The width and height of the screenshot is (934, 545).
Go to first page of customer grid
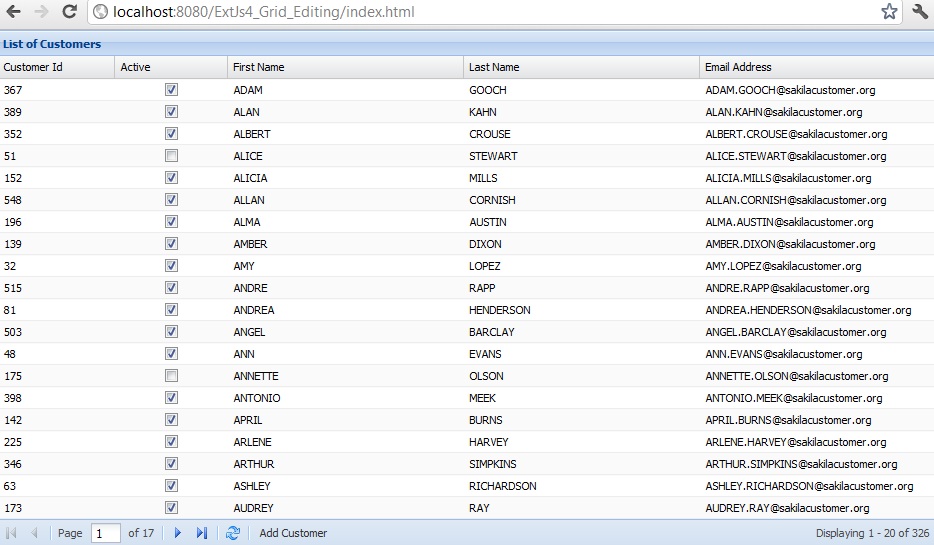[11, 533]
